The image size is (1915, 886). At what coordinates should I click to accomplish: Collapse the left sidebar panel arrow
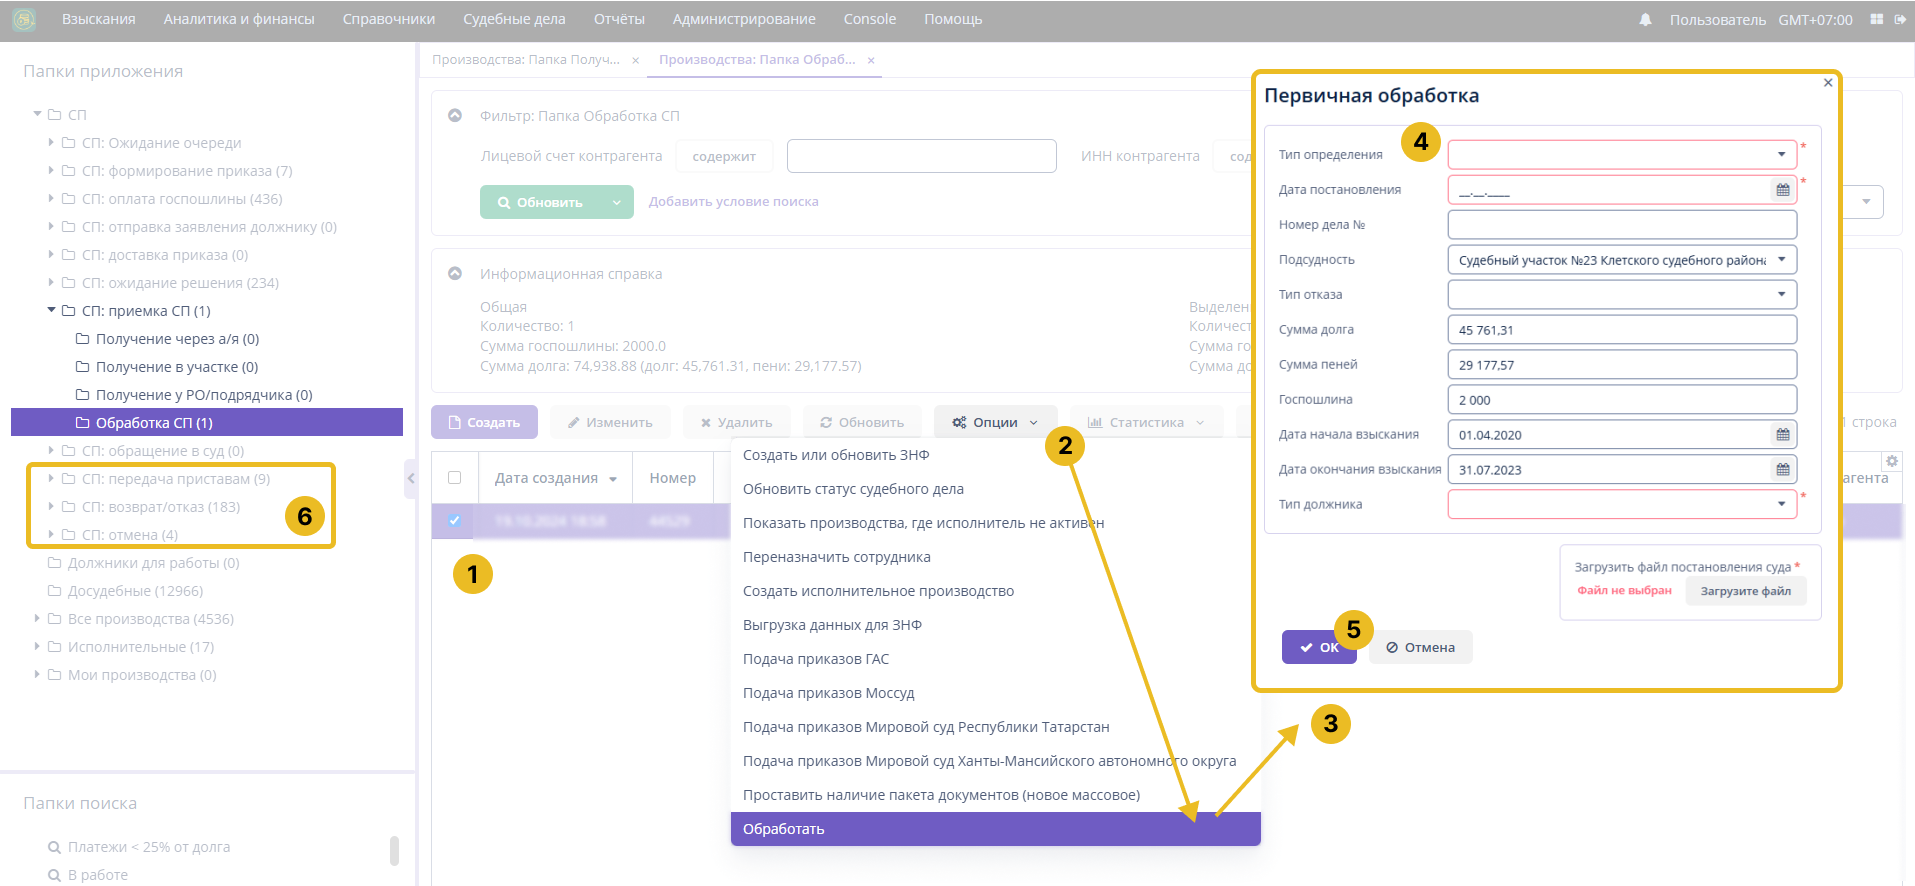(x=410, y=479)
